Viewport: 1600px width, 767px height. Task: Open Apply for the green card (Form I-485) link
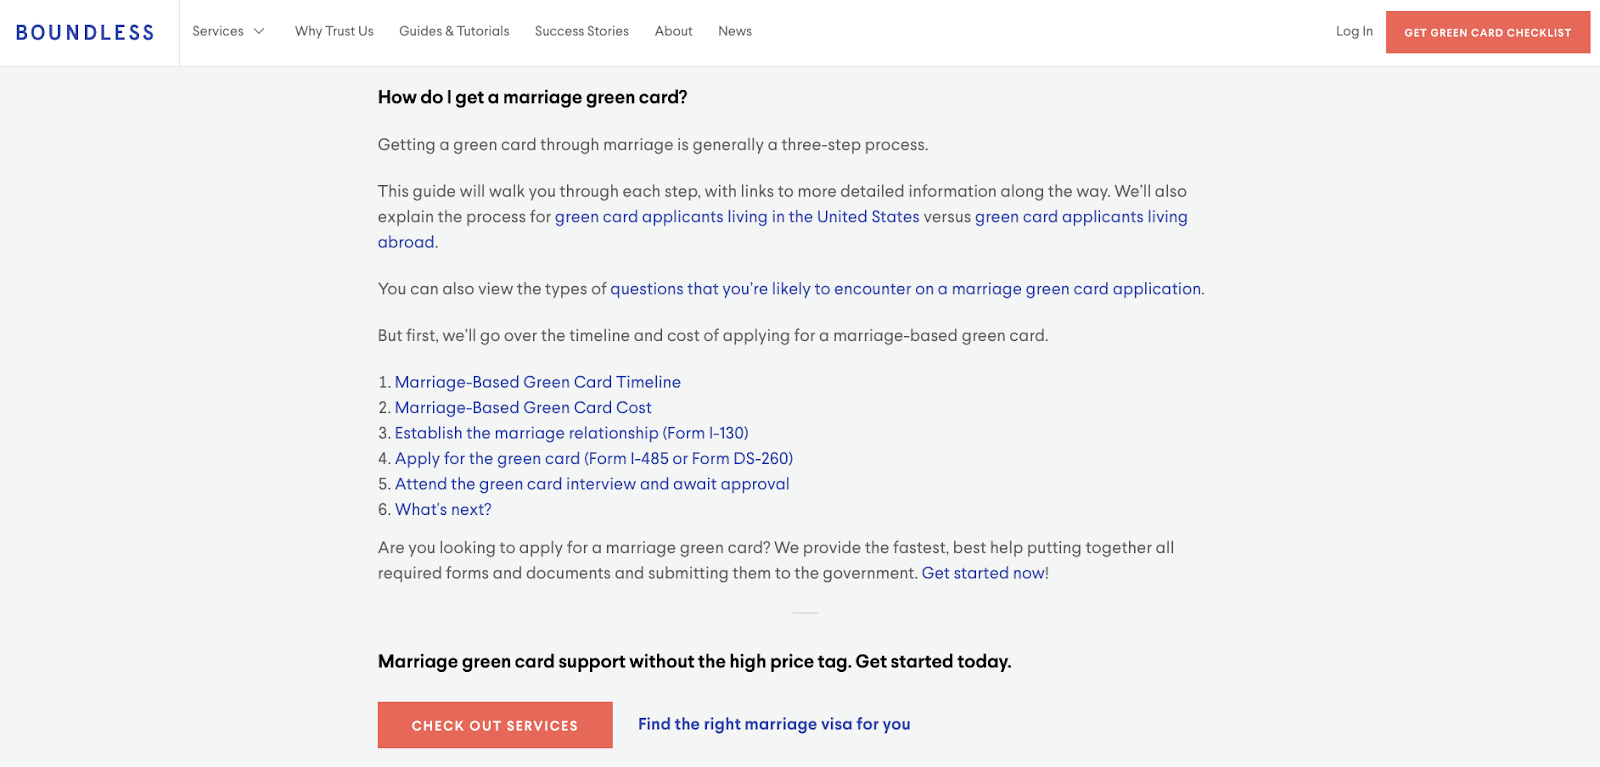(x=593, y=458)
